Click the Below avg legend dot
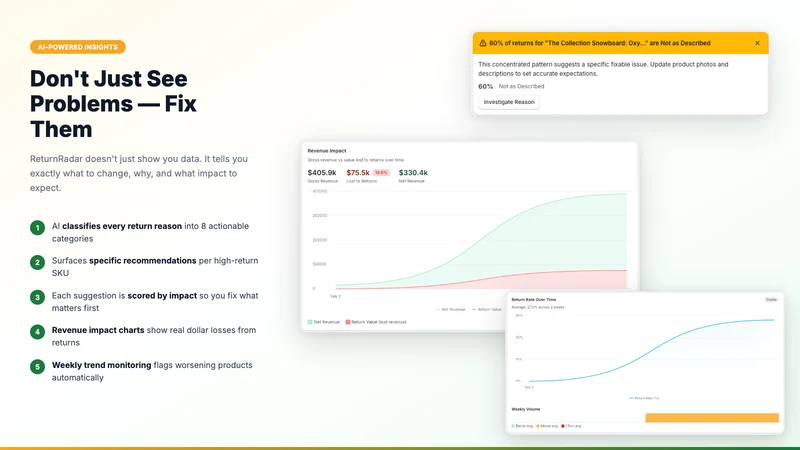The width and height of the screenshot is (800, 450). [x=513, y=426]
